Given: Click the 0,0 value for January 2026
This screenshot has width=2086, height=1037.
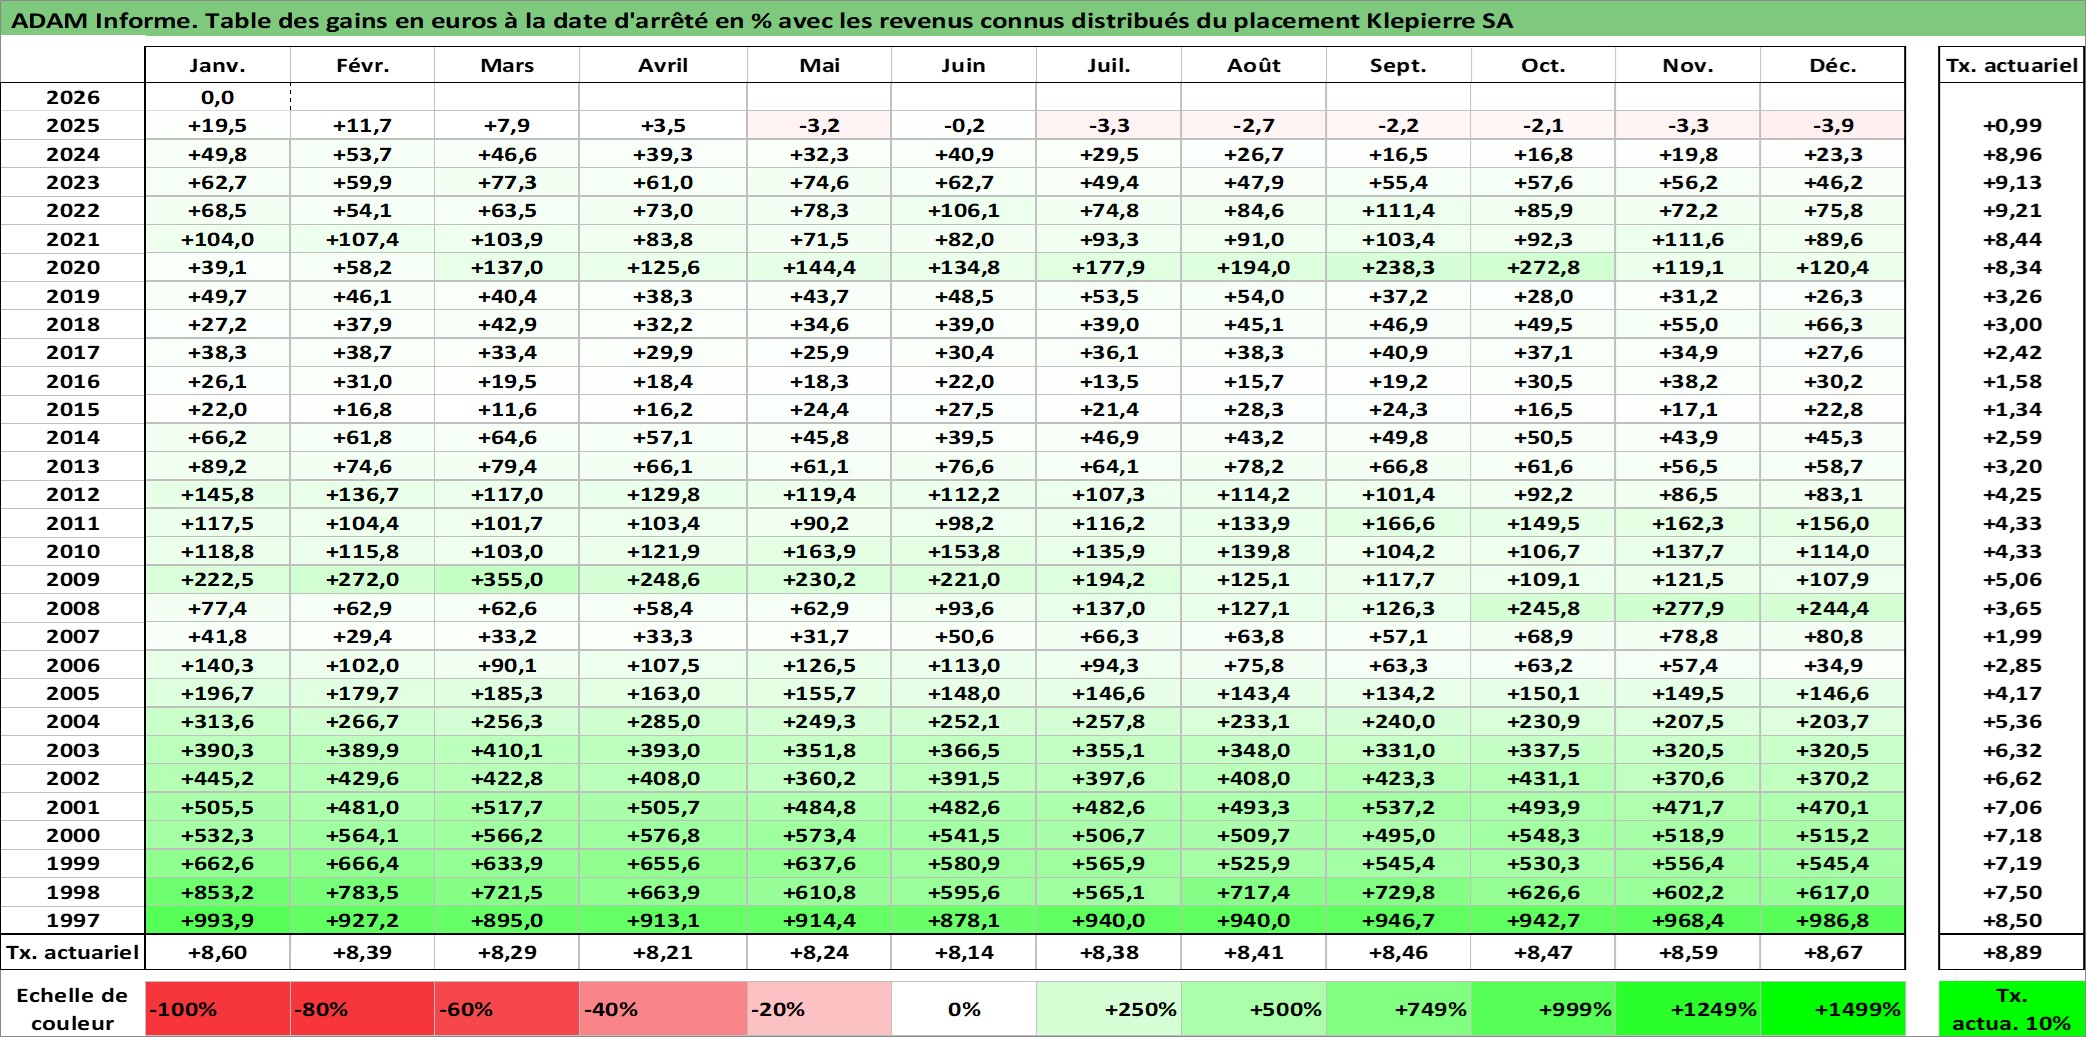Looking at the screenshot, I should [x=217, y=97].
